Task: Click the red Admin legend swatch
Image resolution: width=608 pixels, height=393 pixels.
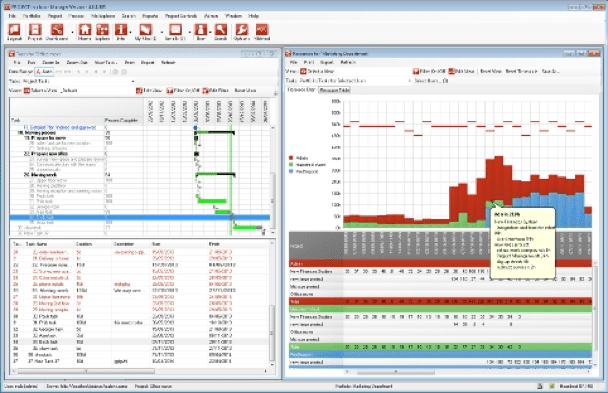Action: (x=291, y=158)
